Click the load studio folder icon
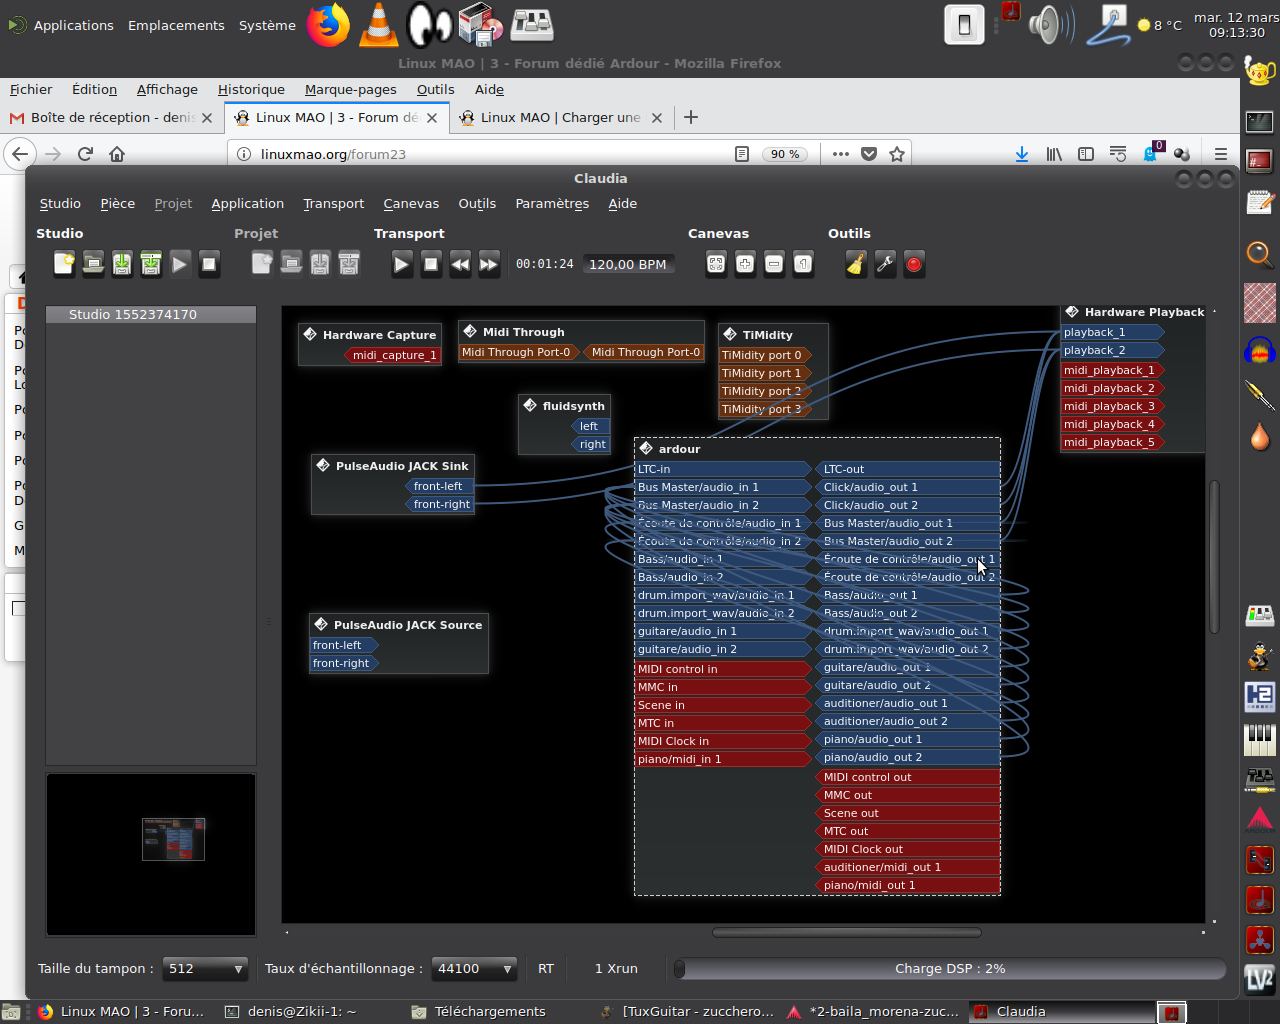This screenshot has width=1280, height=1024. click(x=93, y=264)
